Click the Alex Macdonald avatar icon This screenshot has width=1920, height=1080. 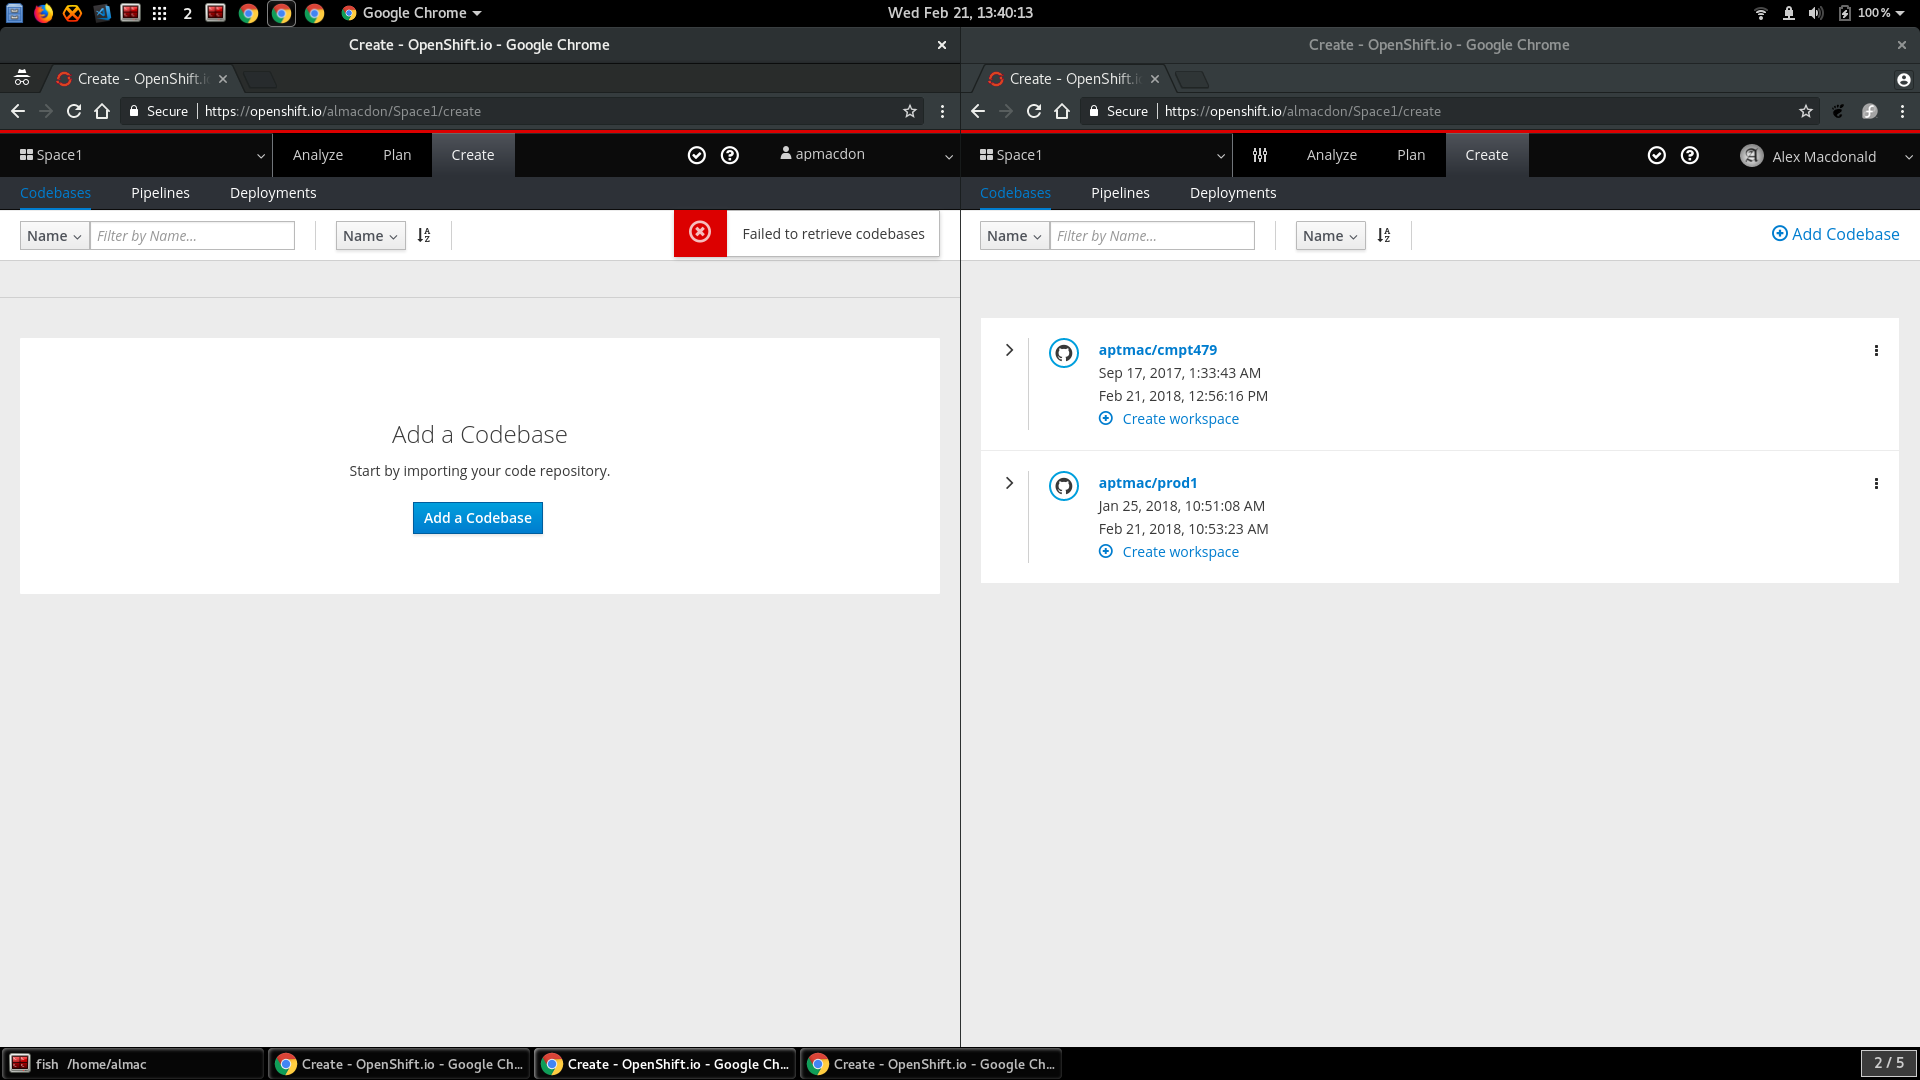tap(1752, 156)
